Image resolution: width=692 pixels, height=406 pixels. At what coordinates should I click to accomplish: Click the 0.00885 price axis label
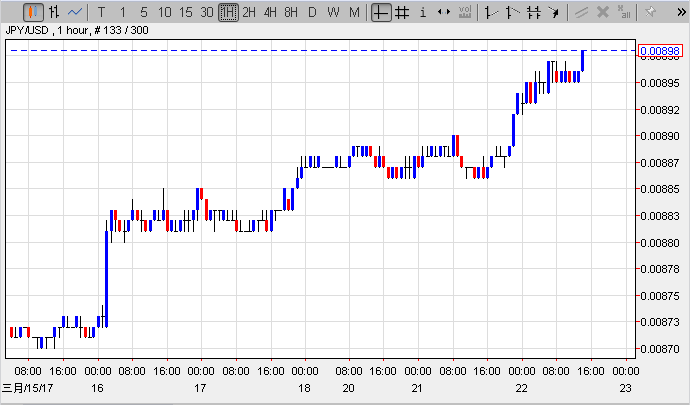[660, 189]
